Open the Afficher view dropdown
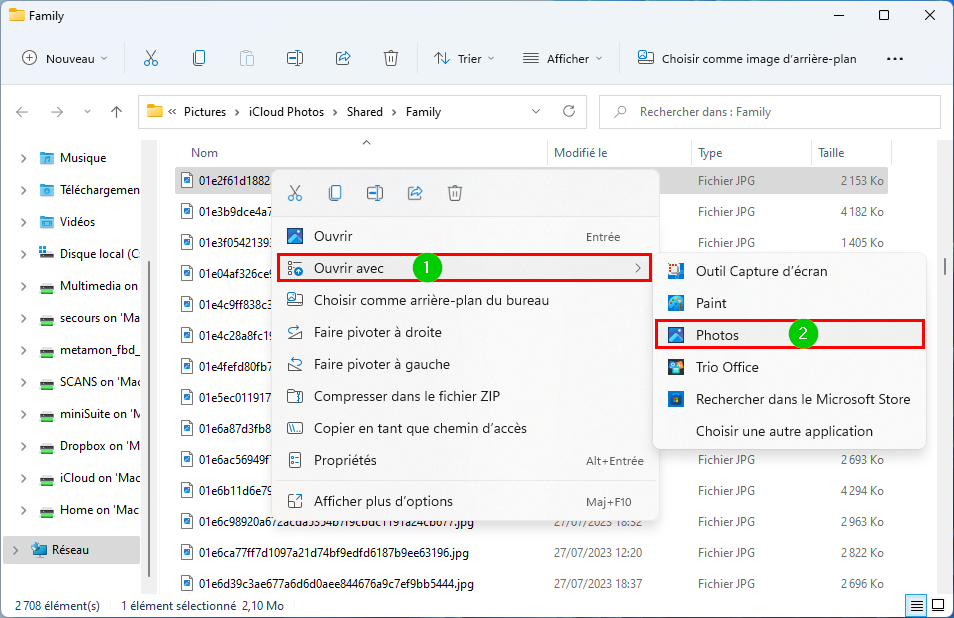This screenshot has height=618, width=954. click(x=563, y=58)
